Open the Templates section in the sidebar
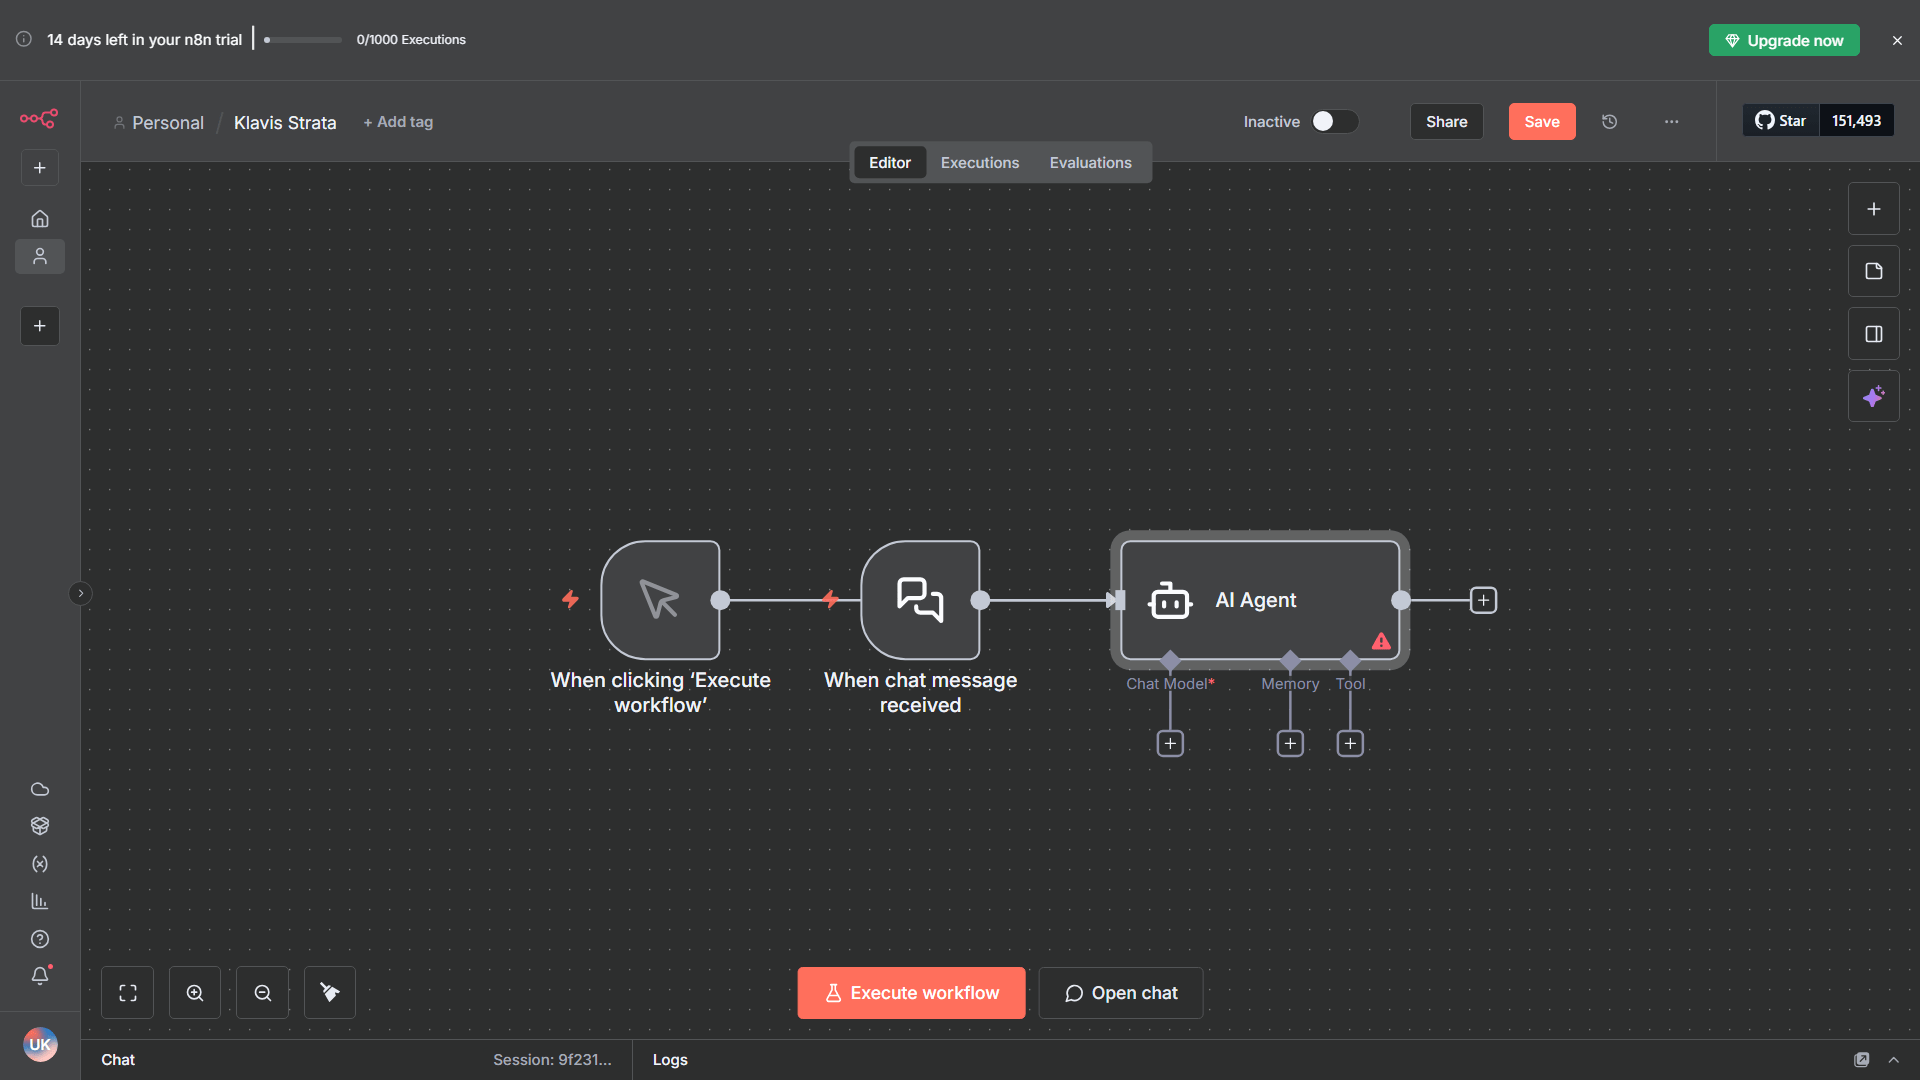 [40, 825]
